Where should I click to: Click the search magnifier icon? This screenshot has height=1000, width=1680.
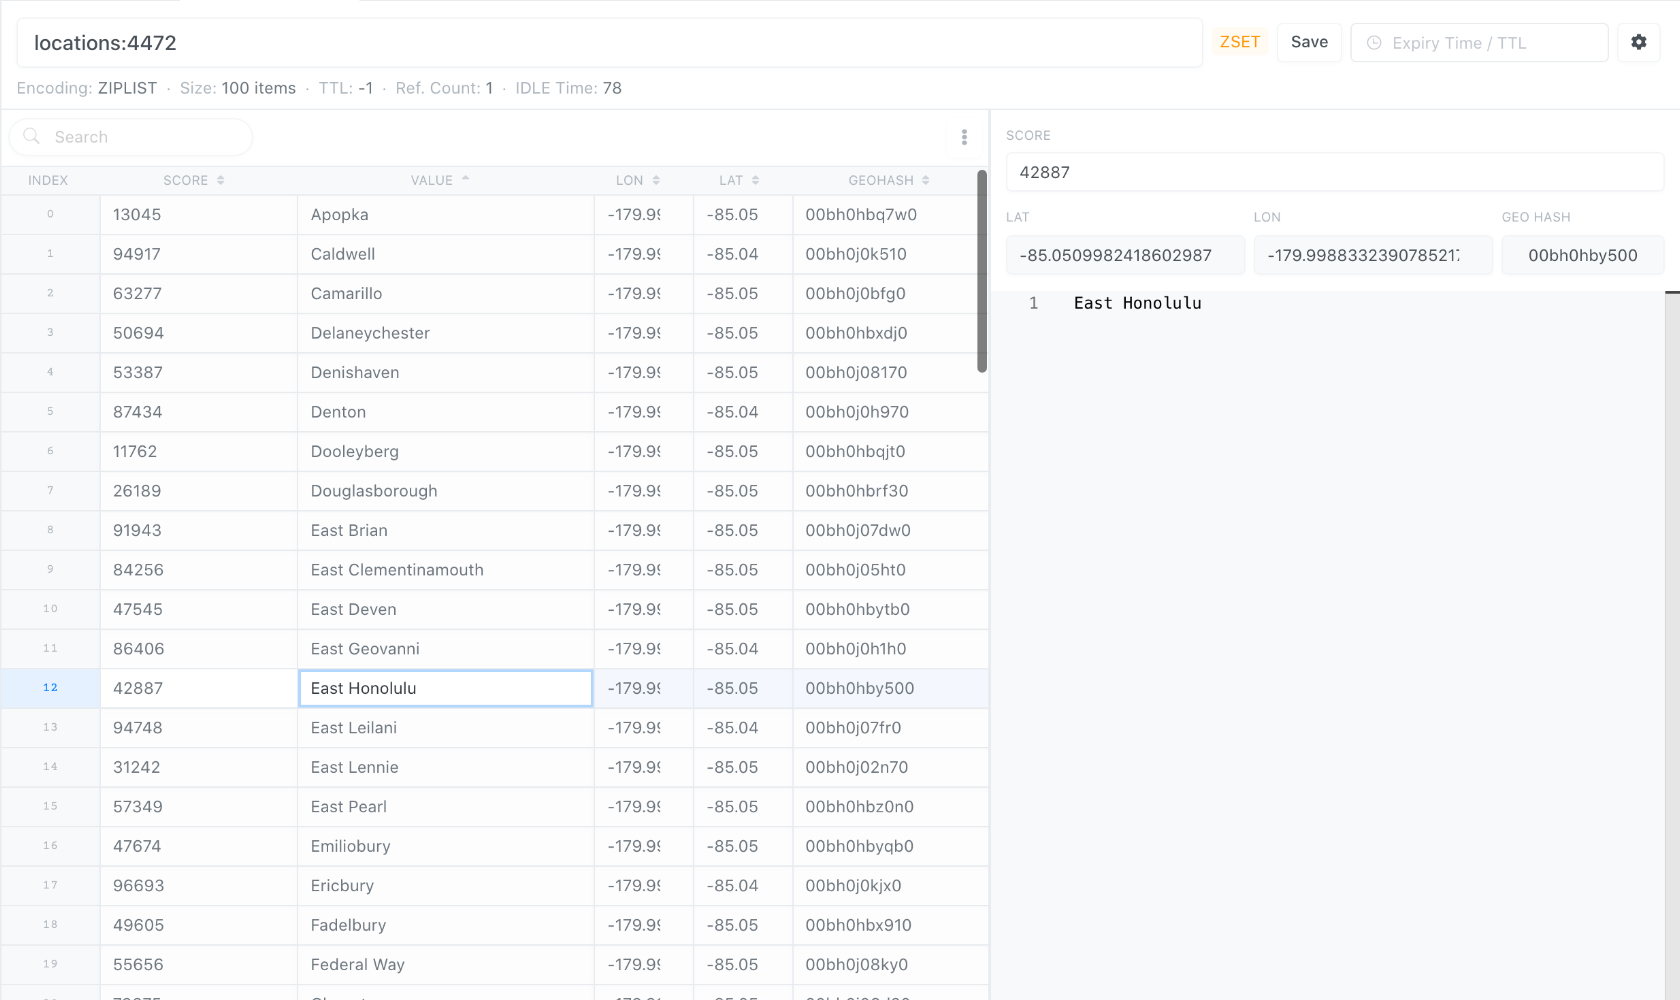coord(32,137)
